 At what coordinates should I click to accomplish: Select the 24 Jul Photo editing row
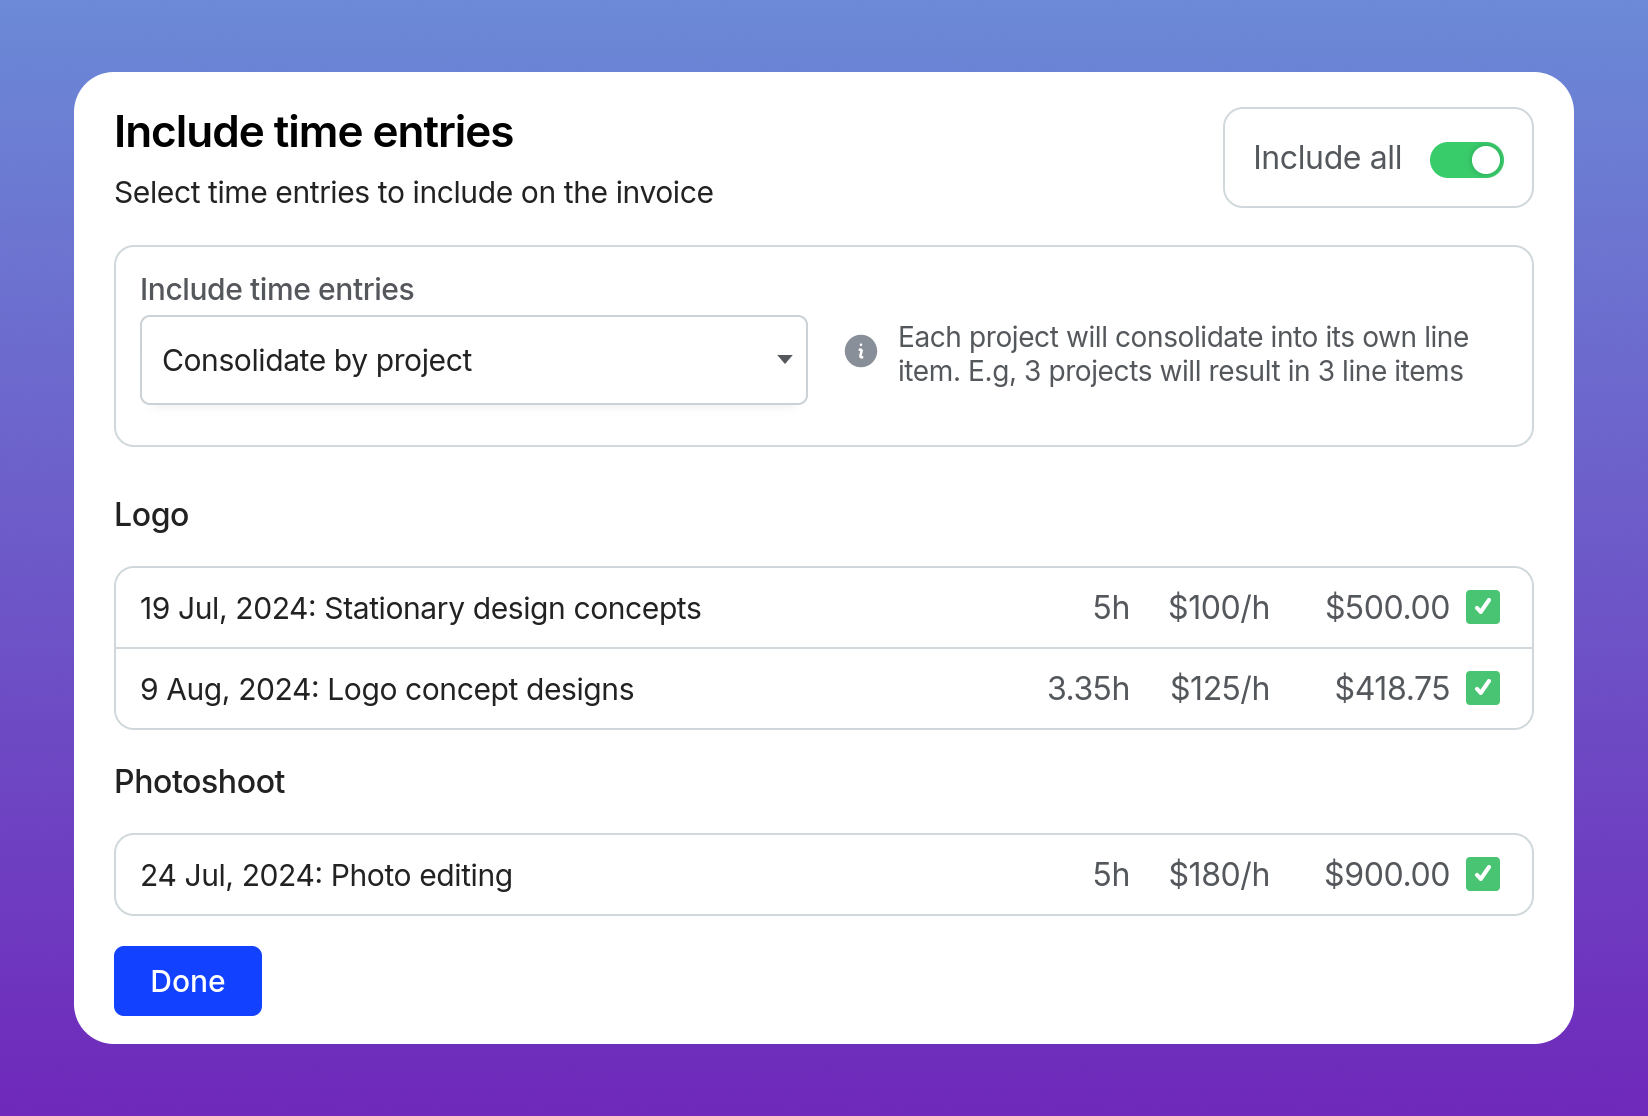point(824,875)
